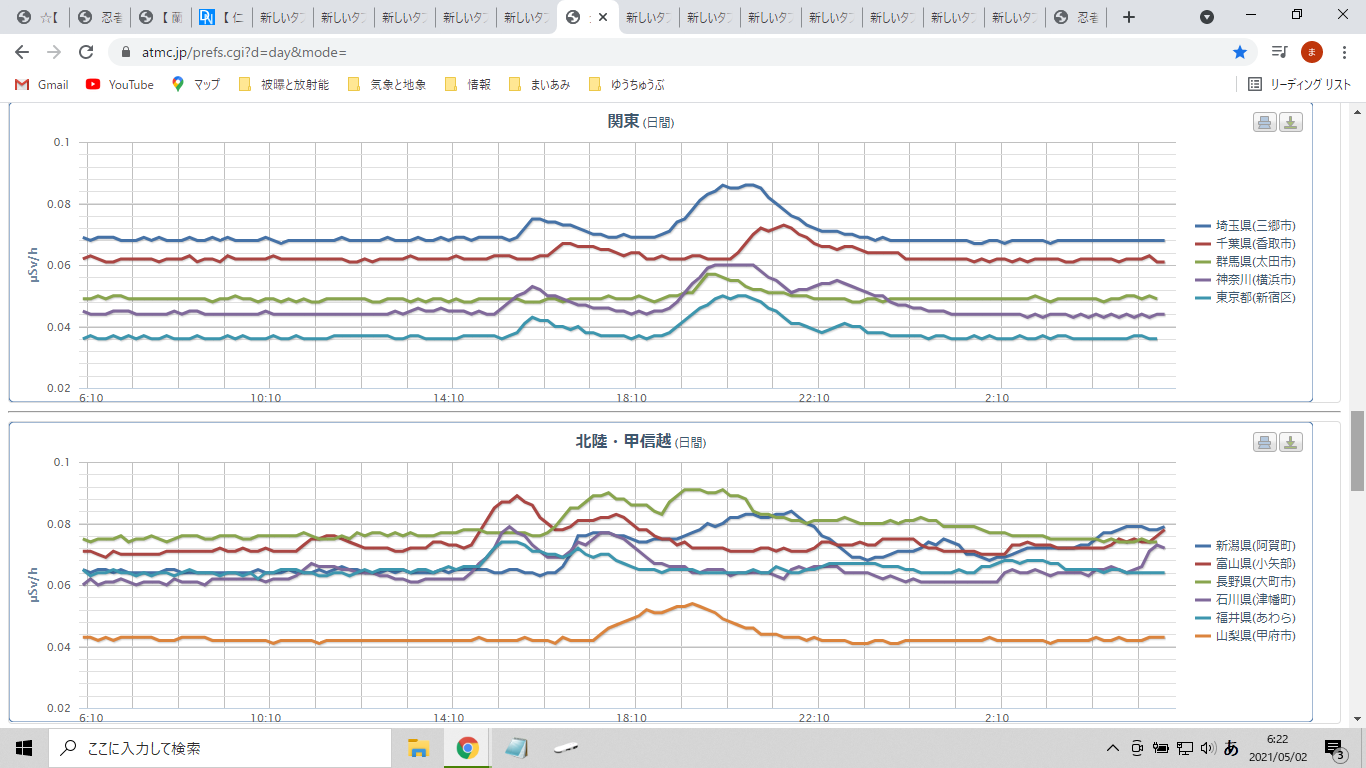Reload the page with the refresh icon
Viewport: 1366px width, 768px height.
click(x=86, y=52)
